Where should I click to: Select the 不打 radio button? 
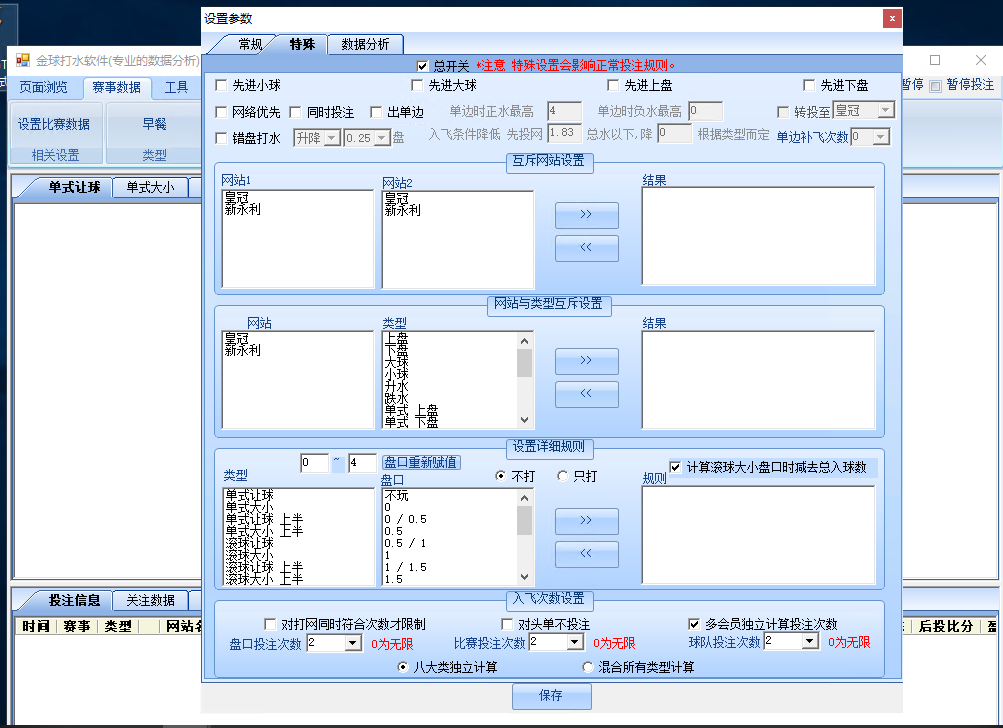coord(500,476)
